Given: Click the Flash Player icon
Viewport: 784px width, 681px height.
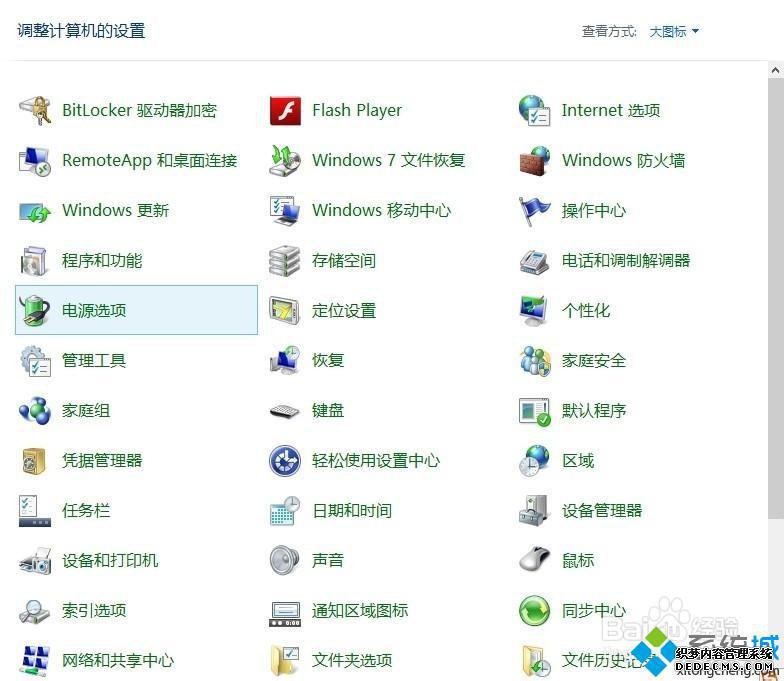Looking at the screenshot, I should 285,110.
